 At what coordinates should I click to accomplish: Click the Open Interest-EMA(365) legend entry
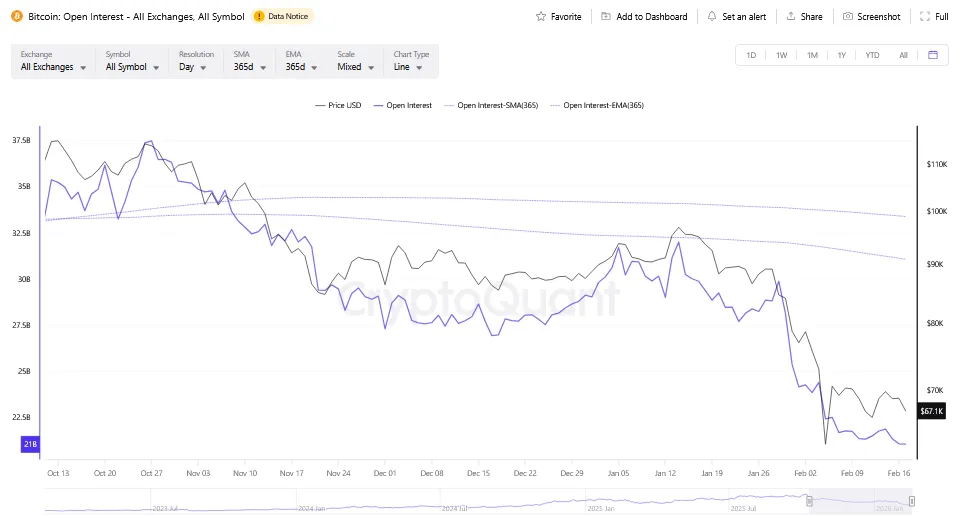[x=596, y=105]
